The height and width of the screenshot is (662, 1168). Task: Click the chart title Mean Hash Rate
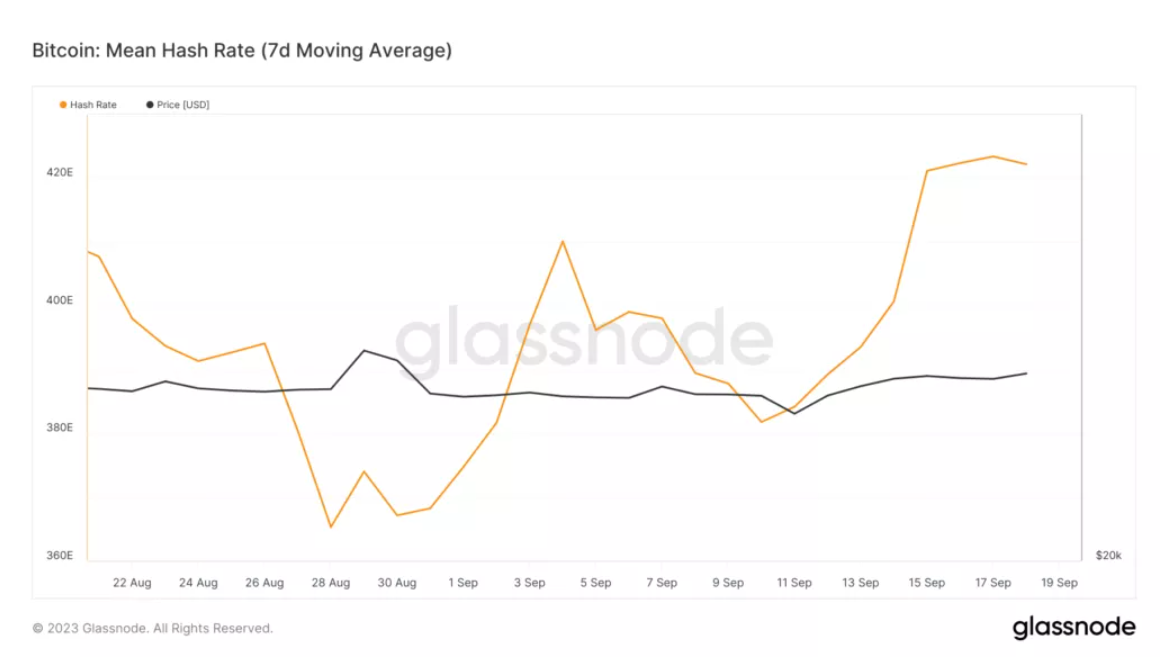point(242,50)
